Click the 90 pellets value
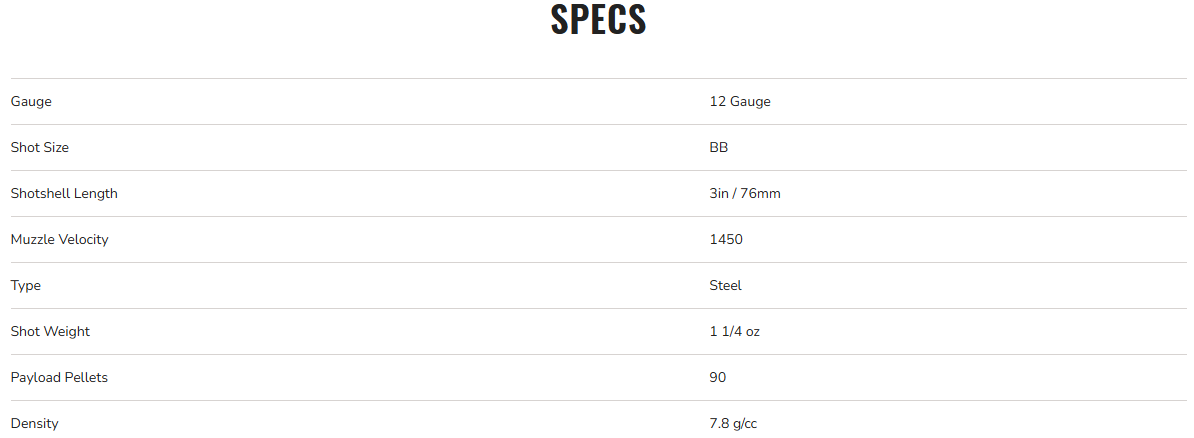Screen dimensions: 1194x438 718,377
